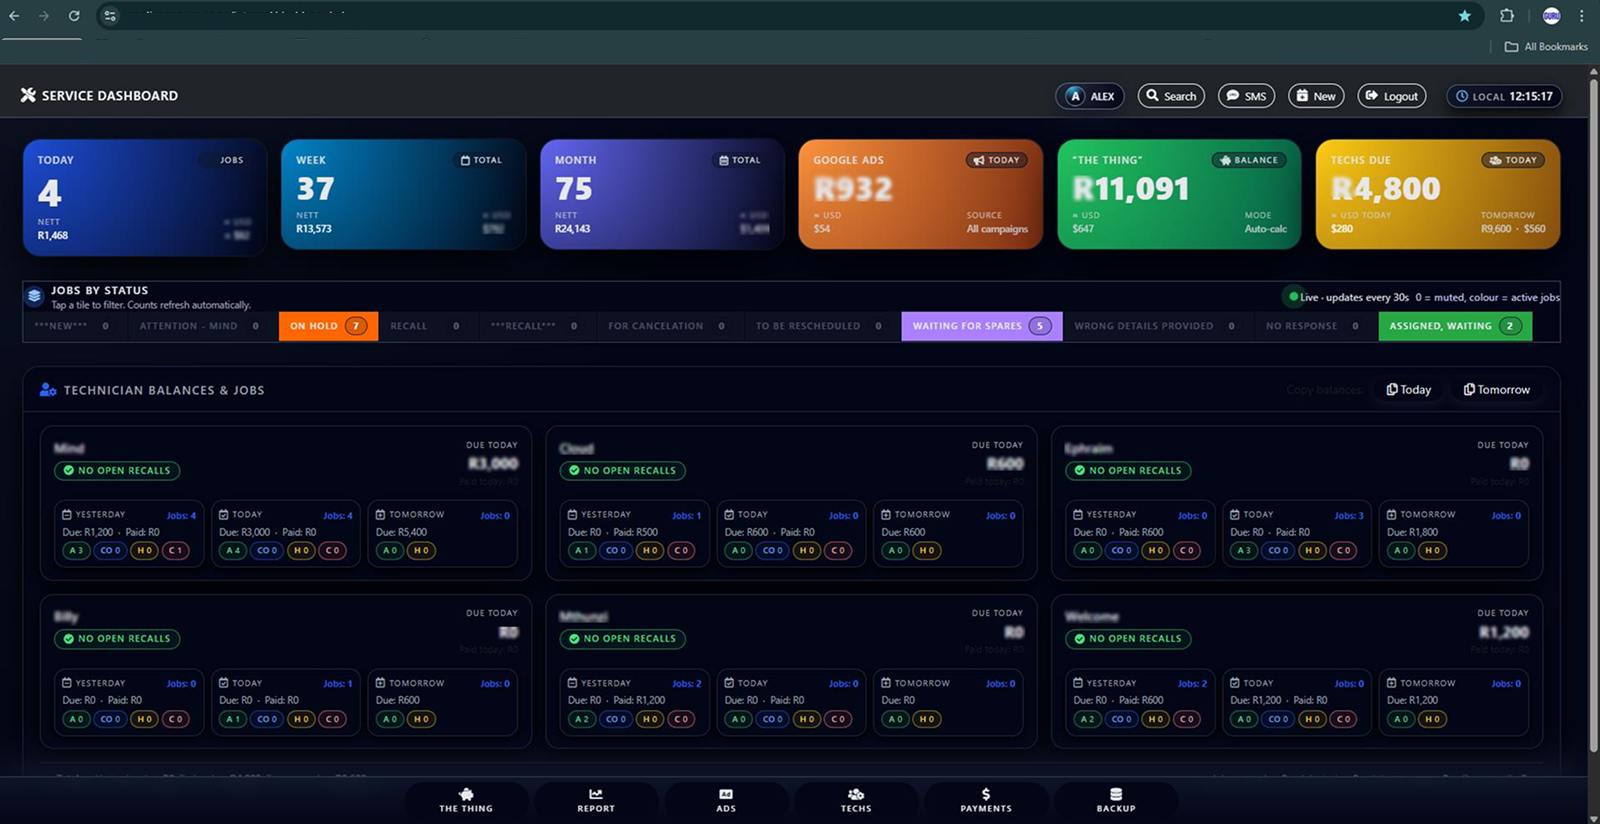This screenshot has height=824, width=1600.
Task: Click the Today copy balances button
Action: coord(1408,390)
